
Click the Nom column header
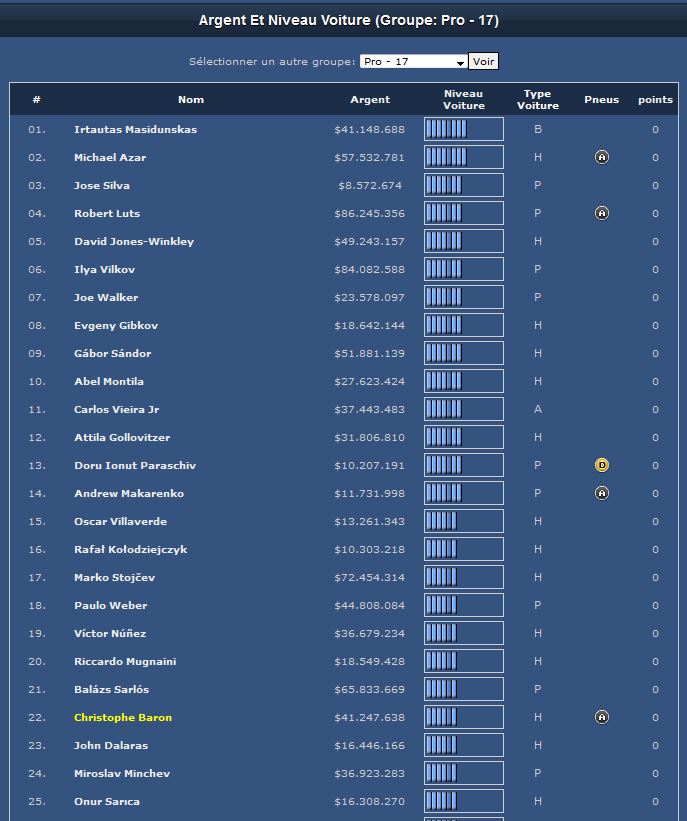tap(191, 99)
